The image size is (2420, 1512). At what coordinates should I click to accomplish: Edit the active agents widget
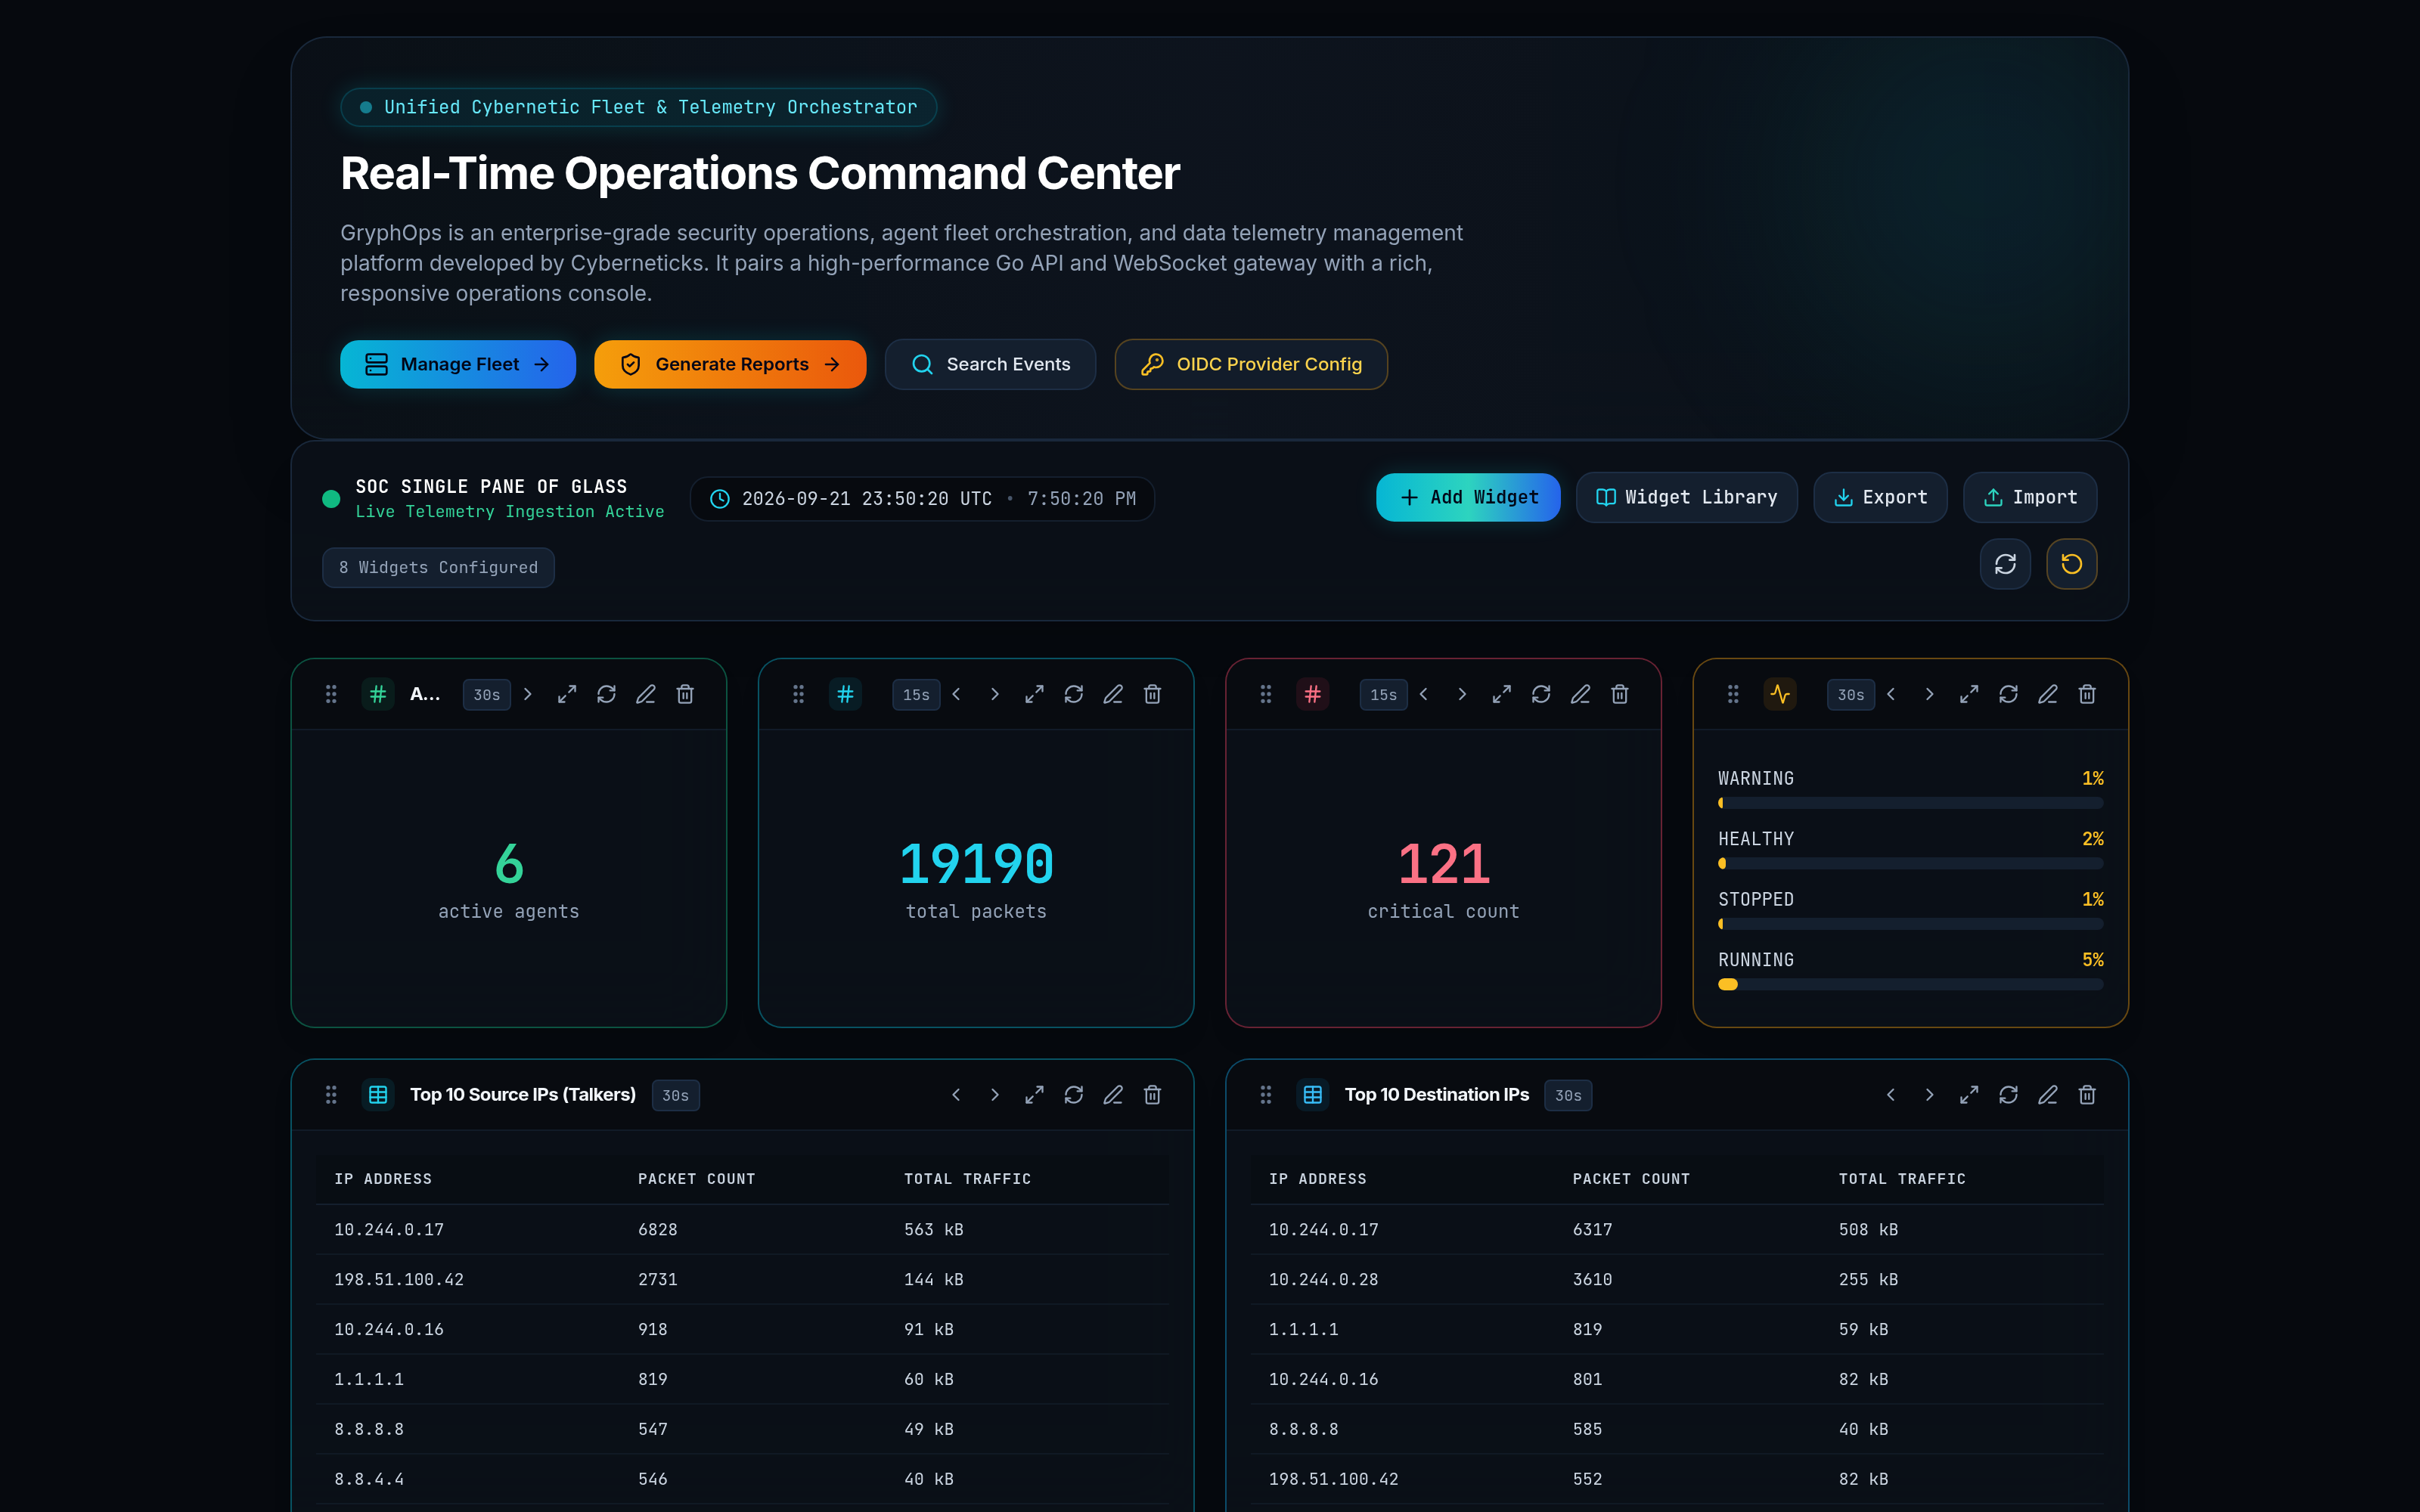(x=646, y=694)
